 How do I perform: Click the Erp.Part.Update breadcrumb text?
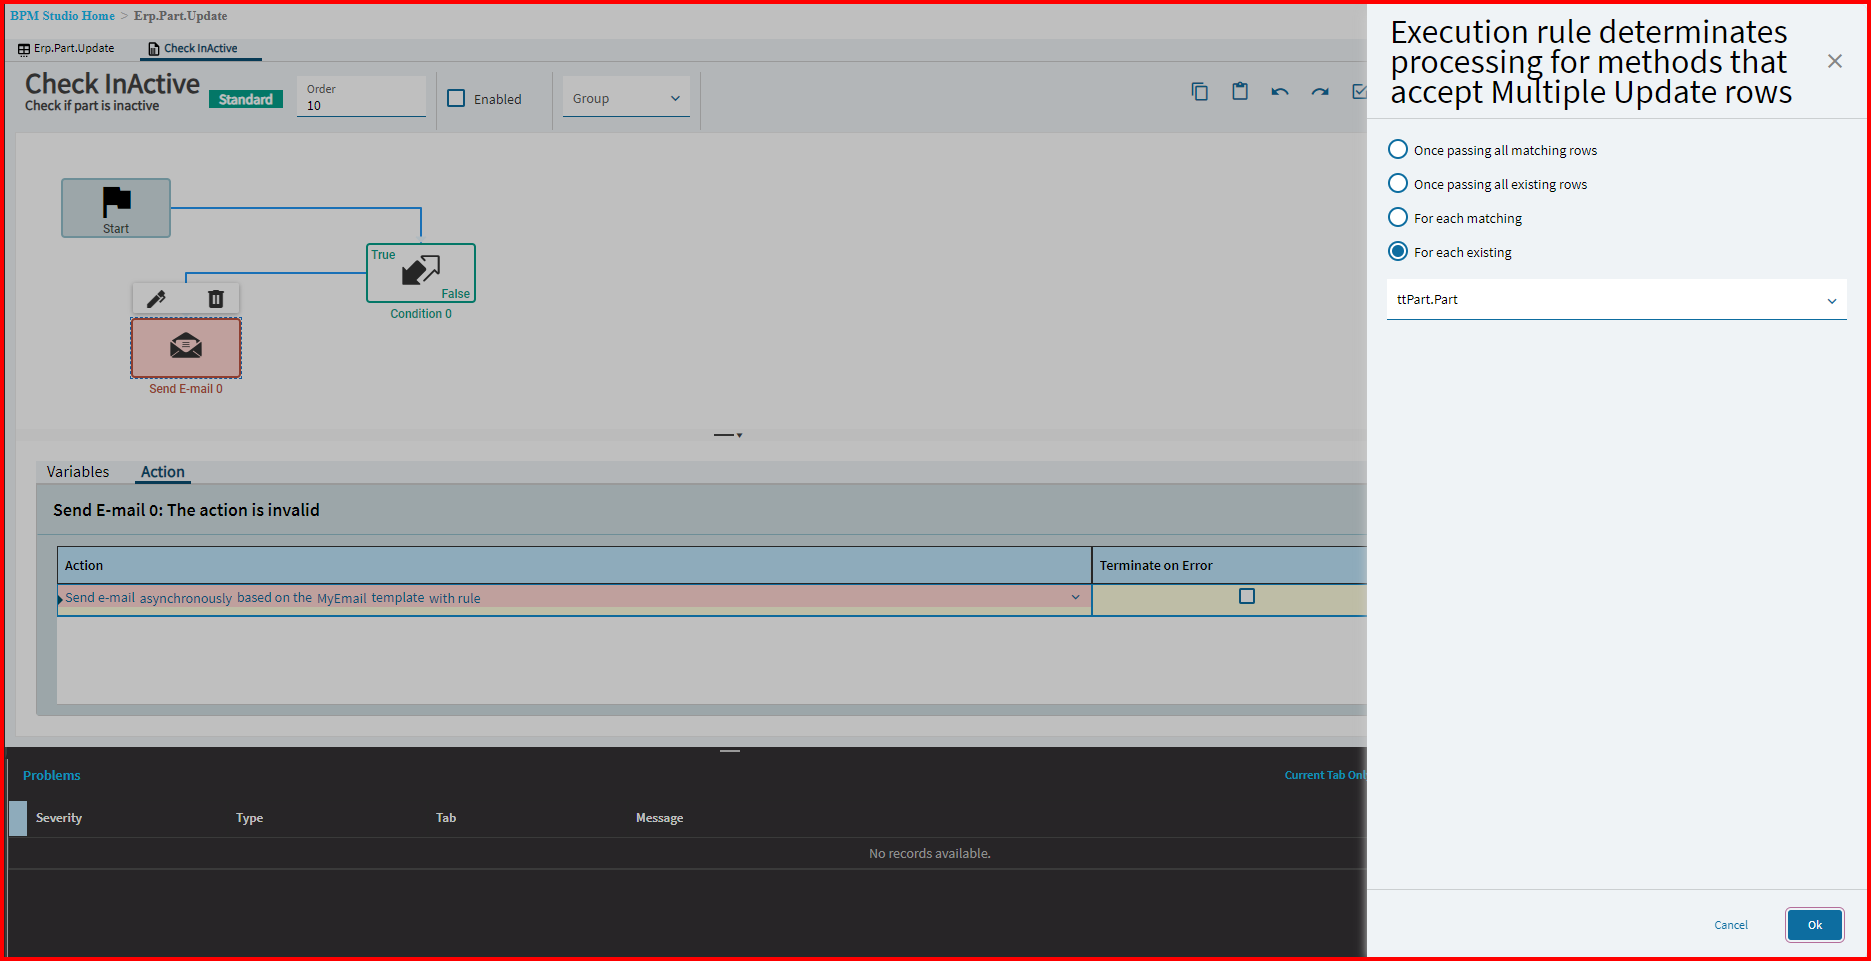pyautogui.click(x=180, y=16)
